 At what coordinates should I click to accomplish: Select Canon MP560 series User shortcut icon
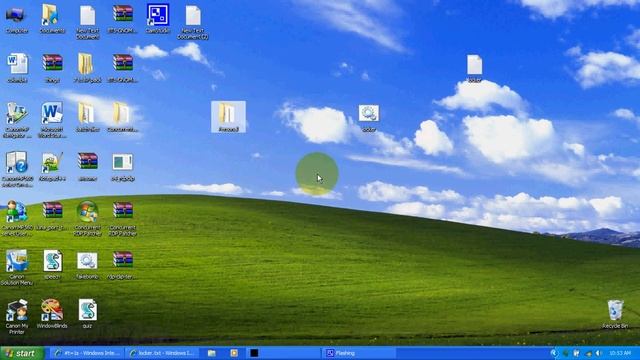click(16, 218)
